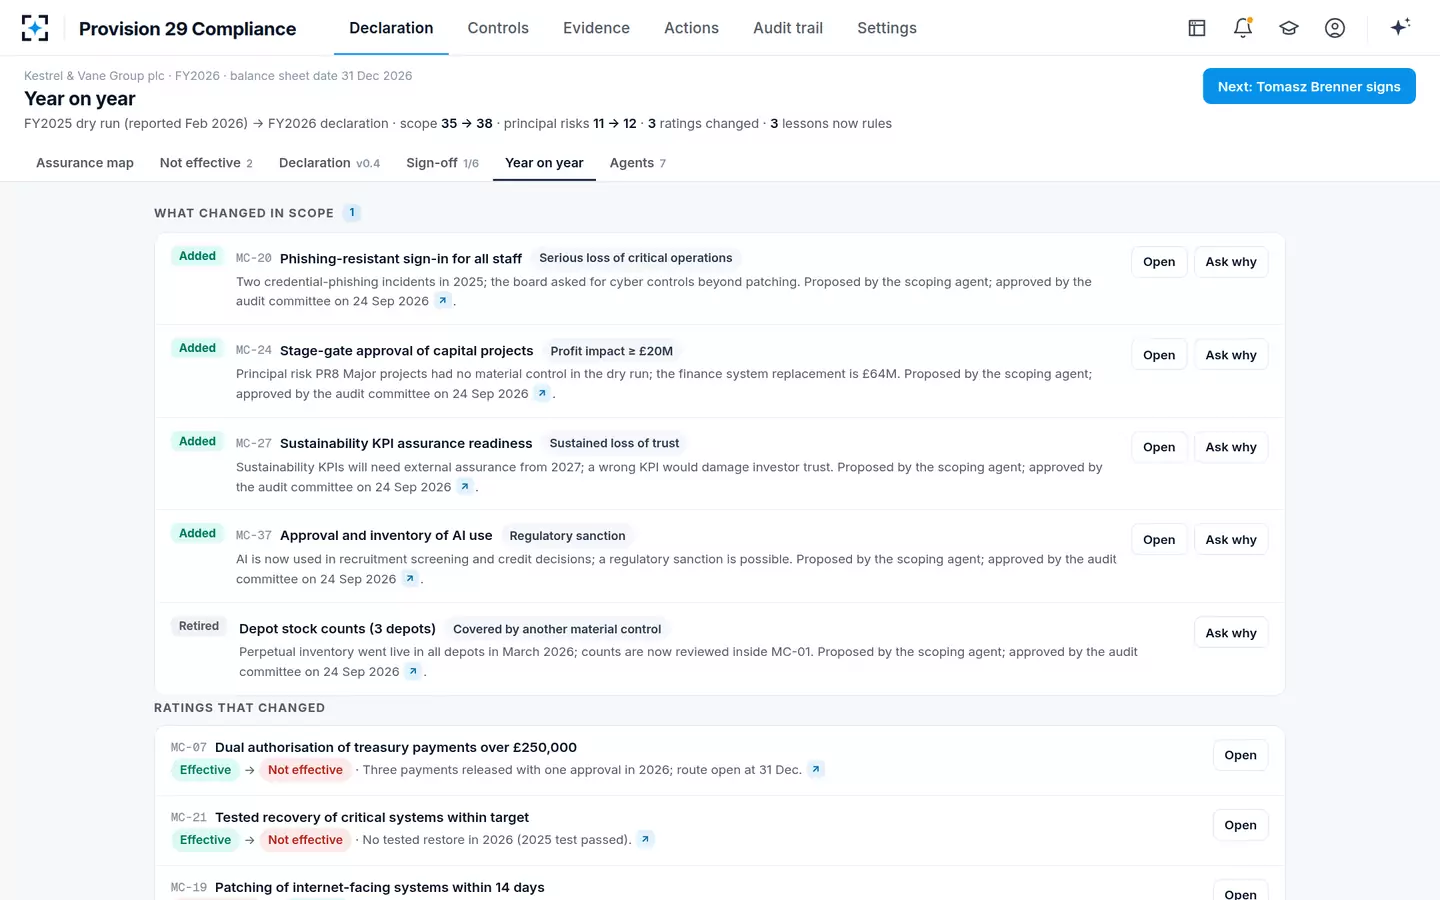The width and height of the screenshot is (1440, 900).
Task: Click the Regulatory sanction tag
Action: (567, 536)
